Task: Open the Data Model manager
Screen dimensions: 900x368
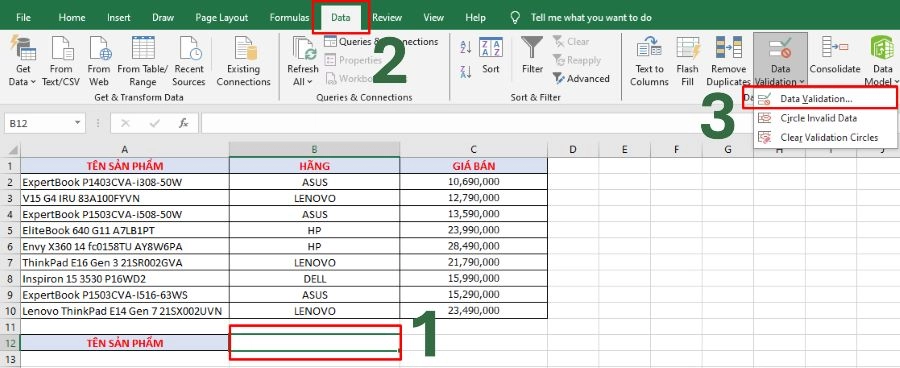Action: click(x=882, y=61)
